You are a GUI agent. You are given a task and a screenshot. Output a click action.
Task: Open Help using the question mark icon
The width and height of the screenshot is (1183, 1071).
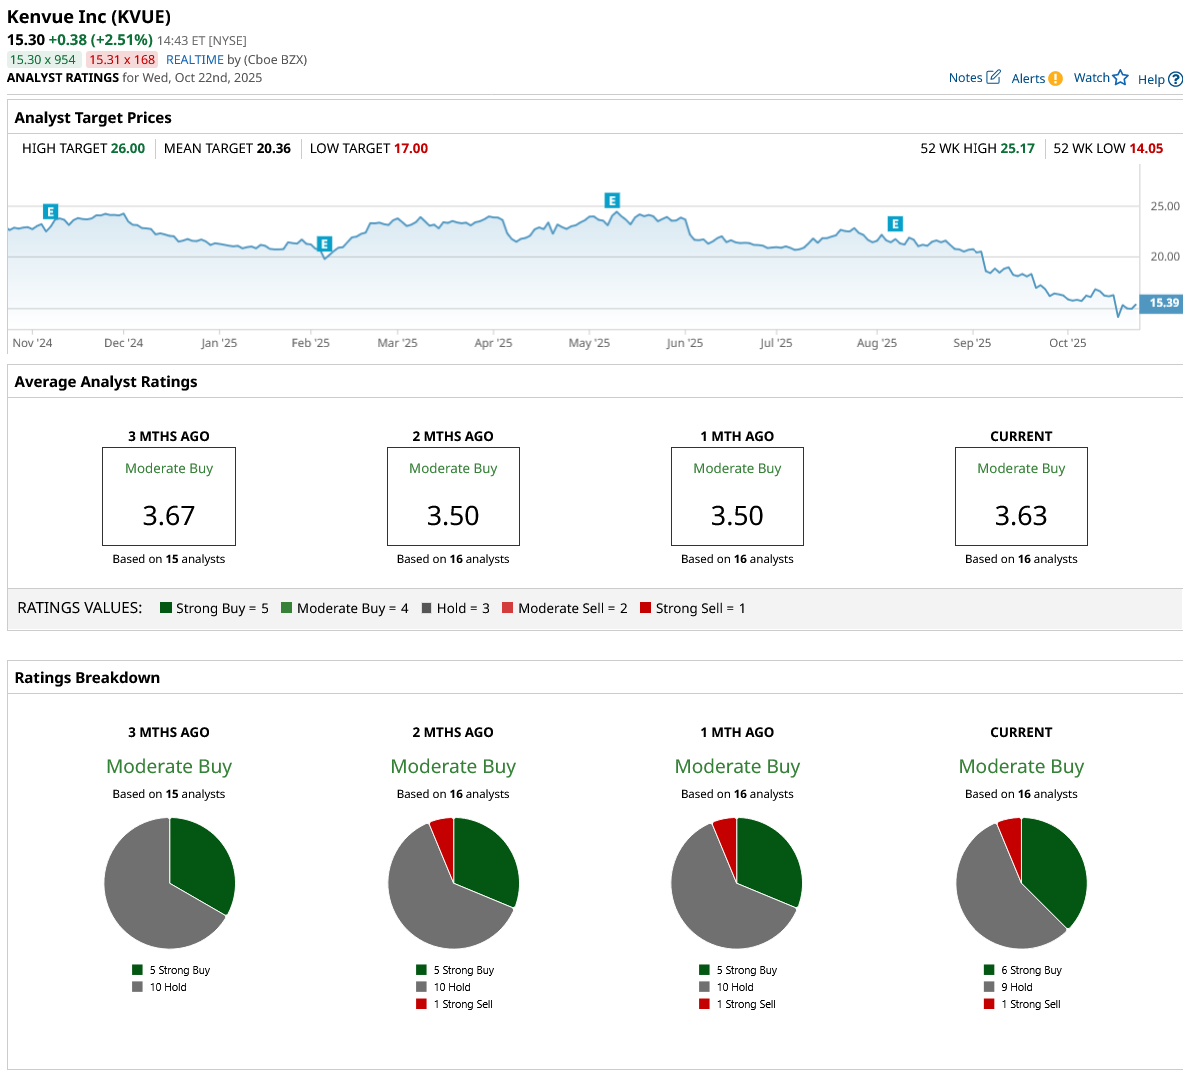[x=1175, y=80]
